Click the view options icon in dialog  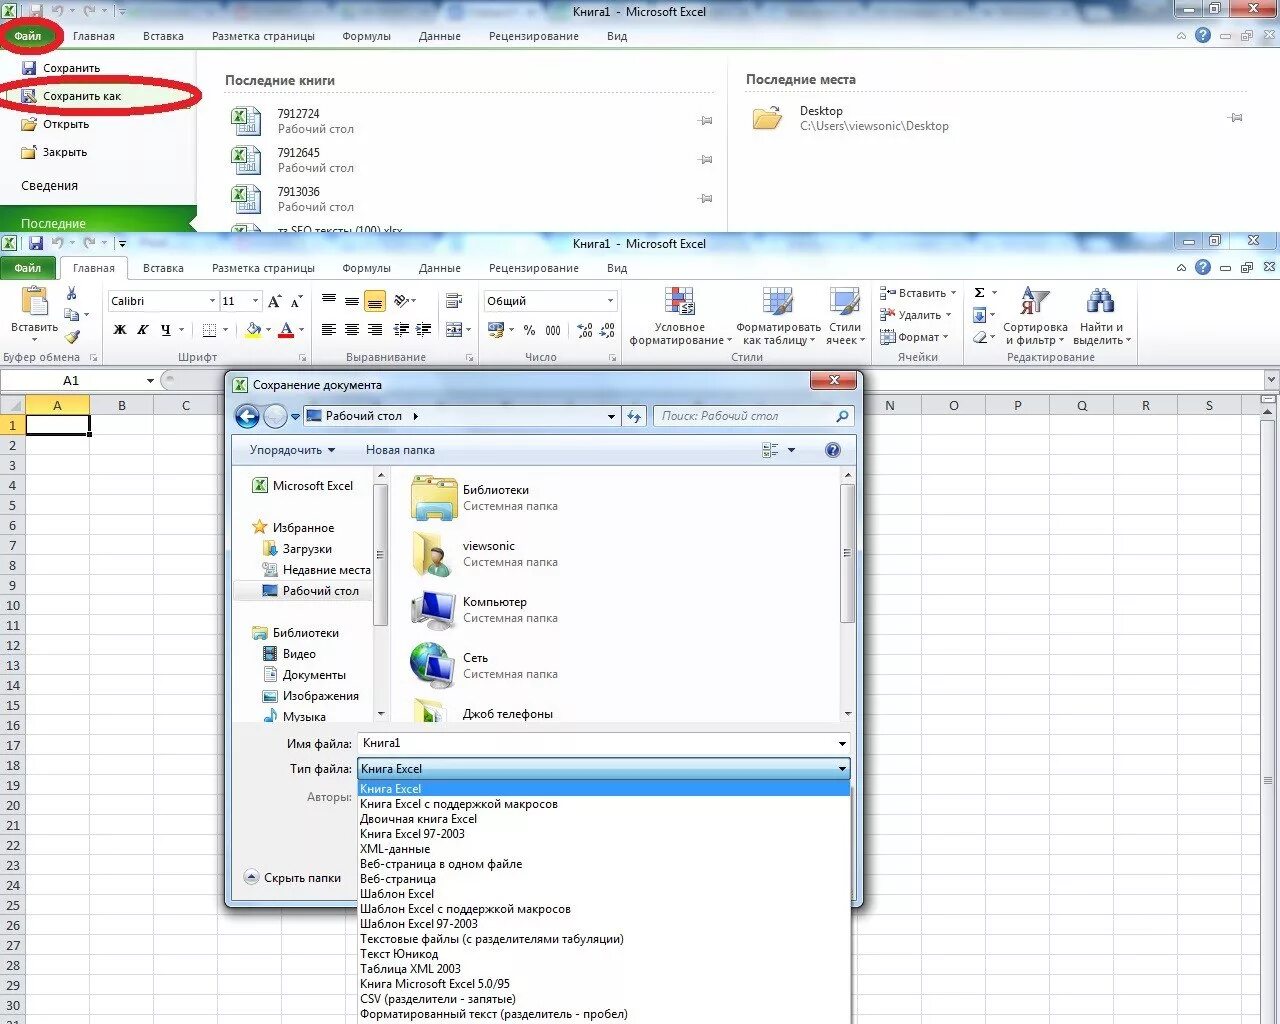point(771,451)
